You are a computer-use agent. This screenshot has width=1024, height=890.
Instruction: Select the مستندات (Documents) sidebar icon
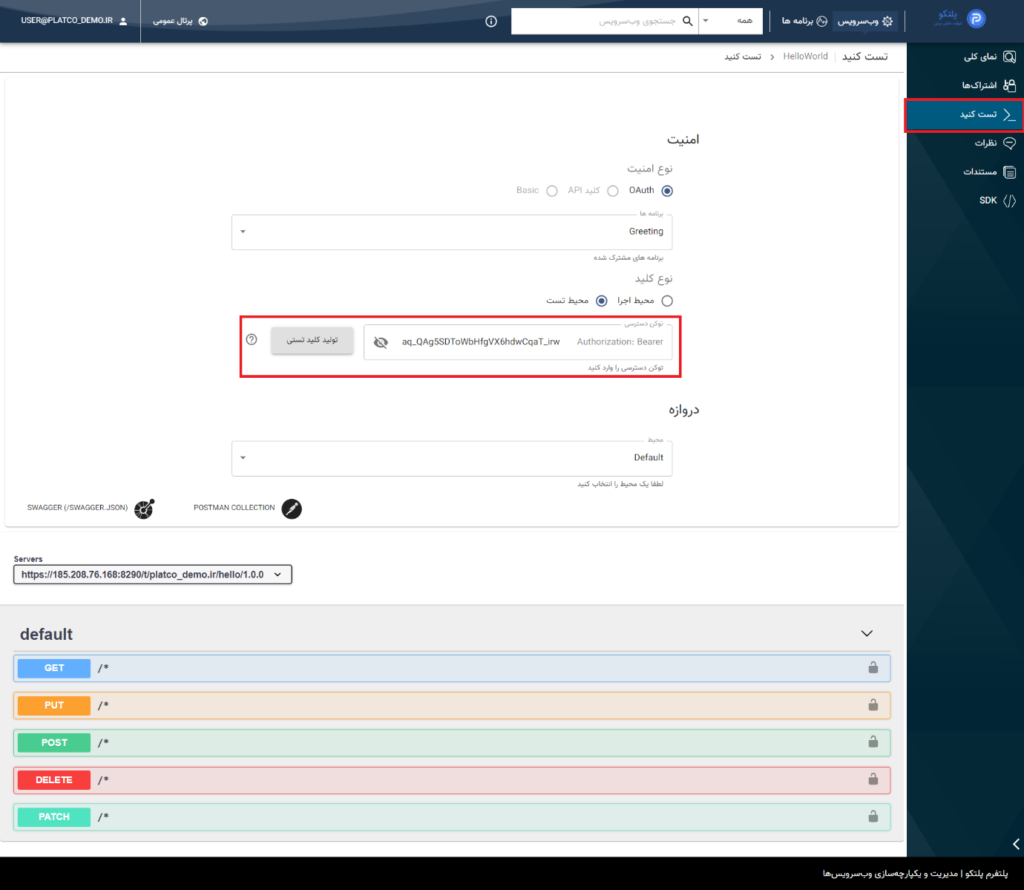point(1010,171)
